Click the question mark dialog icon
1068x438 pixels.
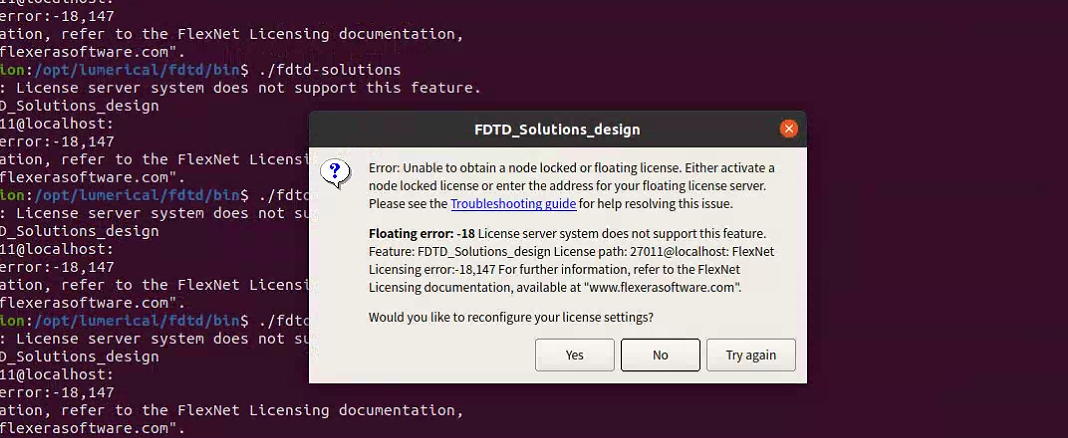pos(335,174)
